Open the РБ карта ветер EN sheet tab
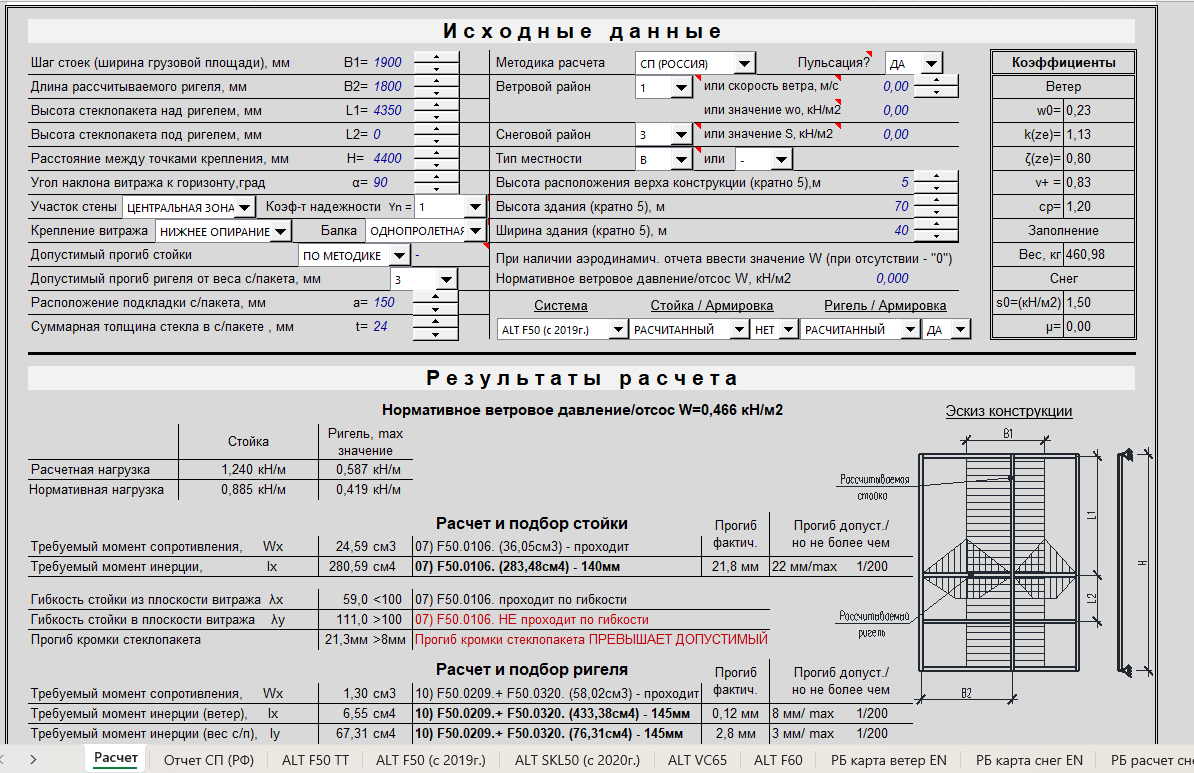 889,759
